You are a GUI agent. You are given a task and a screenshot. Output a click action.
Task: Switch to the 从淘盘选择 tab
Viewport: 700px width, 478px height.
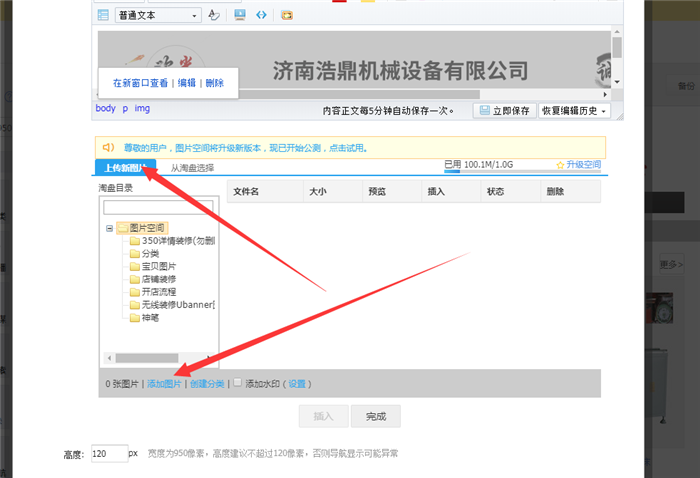[192, 168]
